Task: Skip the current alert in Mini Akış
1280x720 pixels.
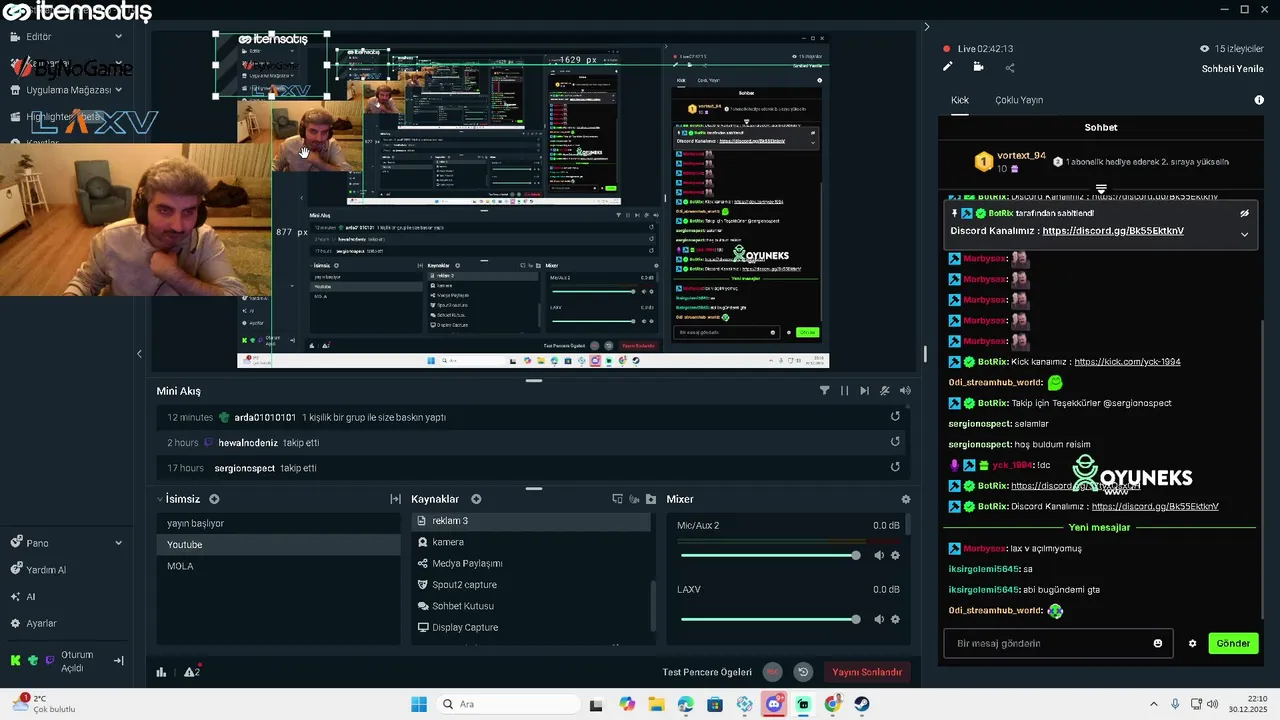Action: 864,391
